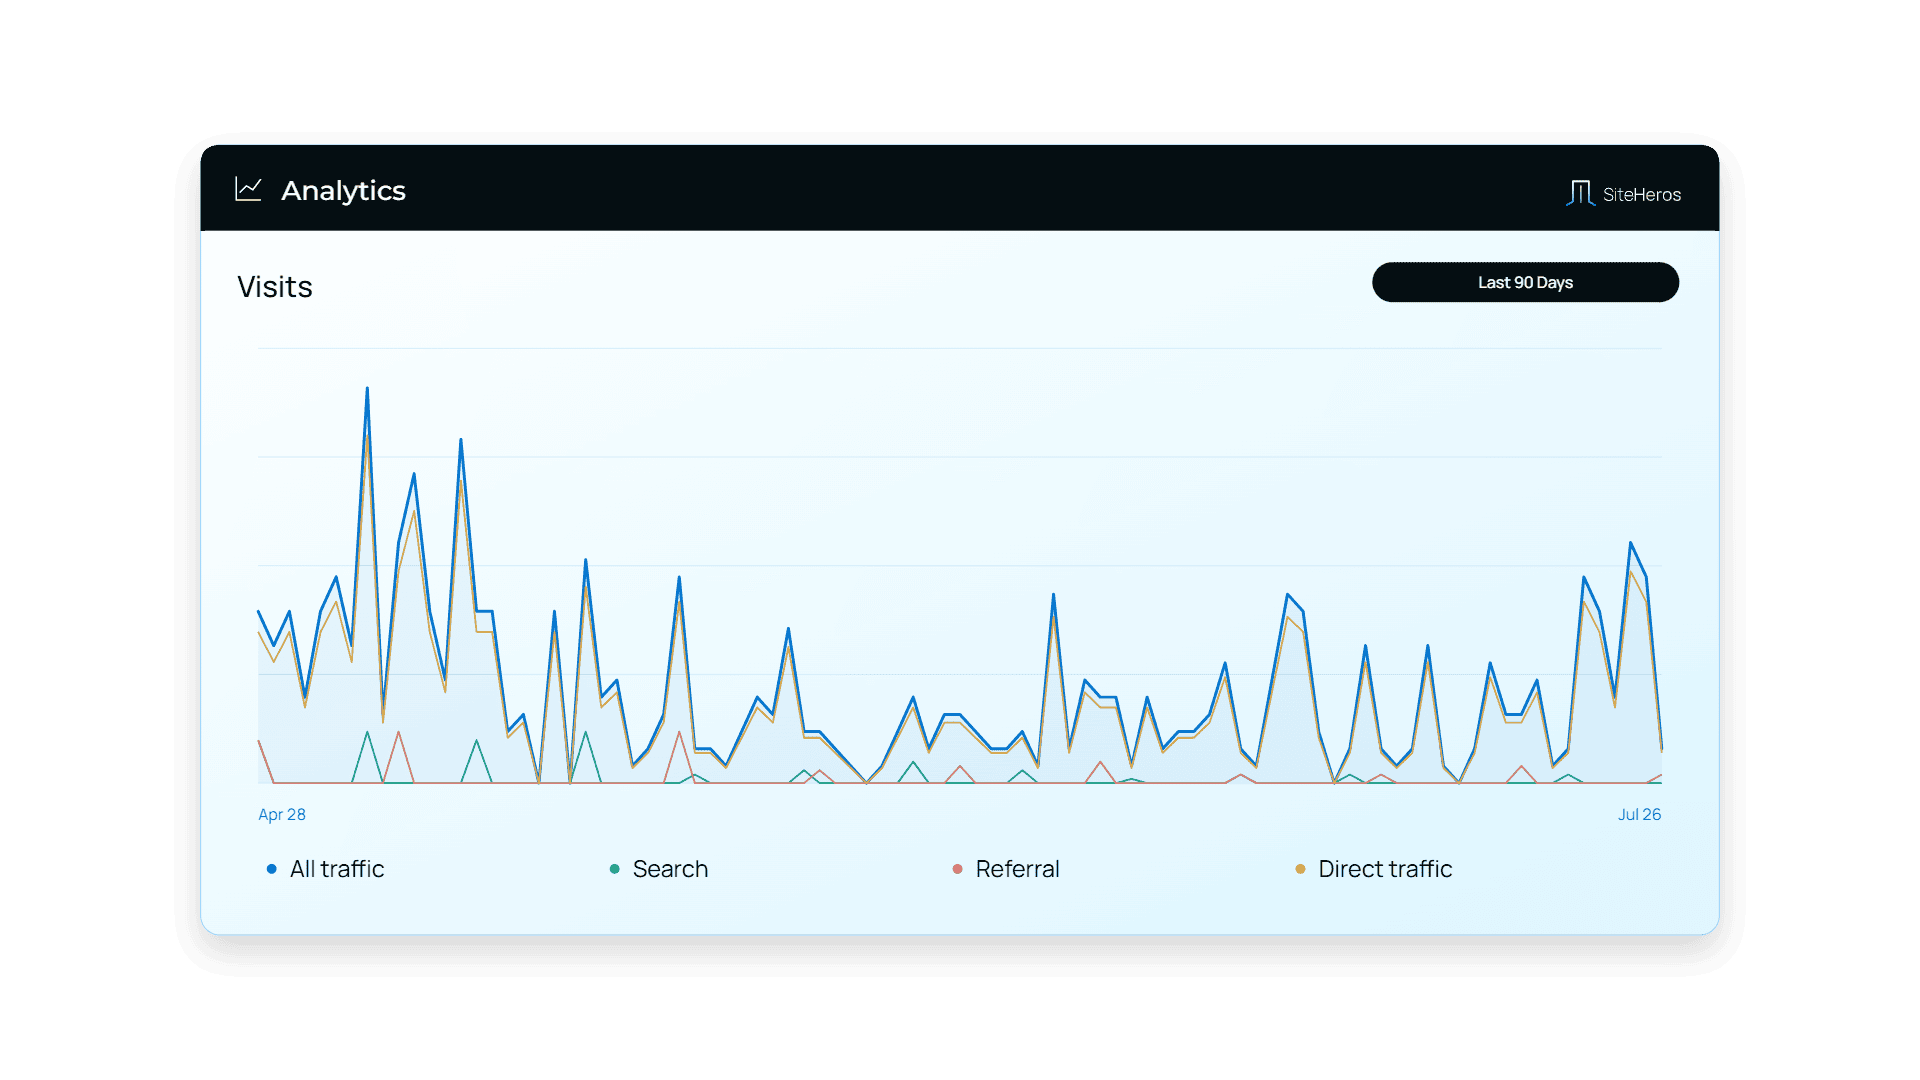1920x1080 pixels.
Task: Click the red Referral legend dot
Action: [x=957, y=869]
